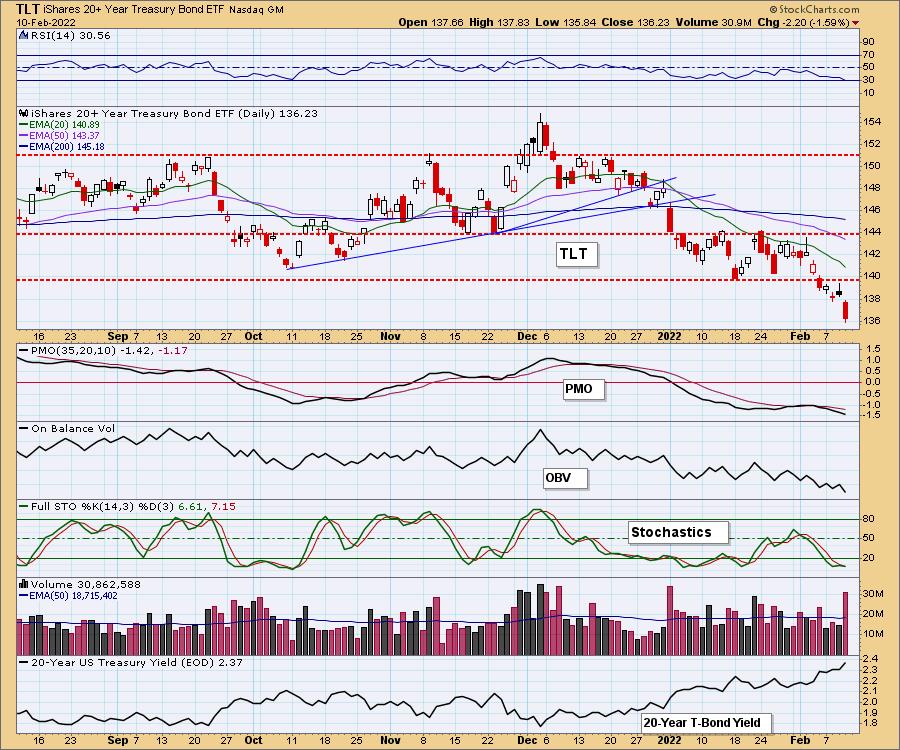This screenshot has height=750, width=900.
Task: Click the RSI(14) 30.56 indicator label
Action: click(71, 35)
